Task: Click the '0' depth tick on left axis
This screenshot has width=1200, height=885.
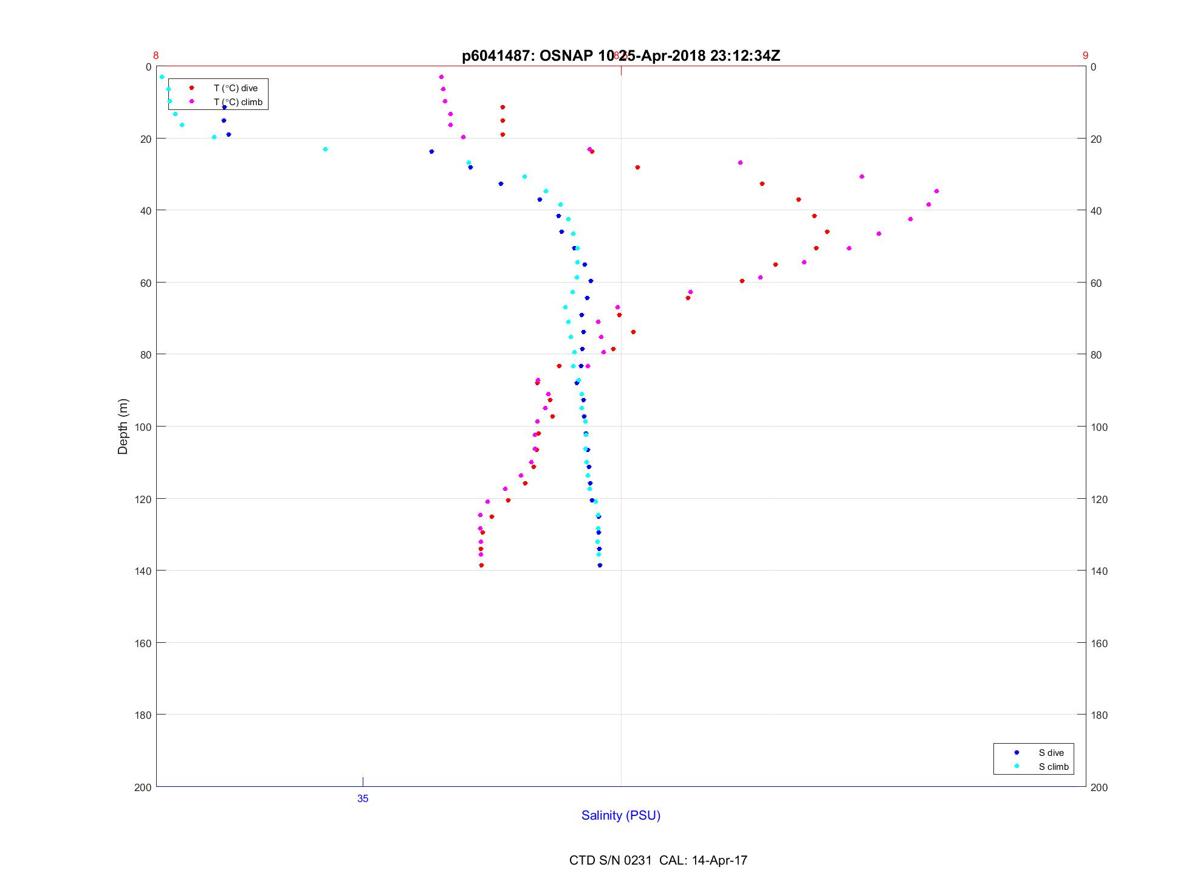Action: 148,67
